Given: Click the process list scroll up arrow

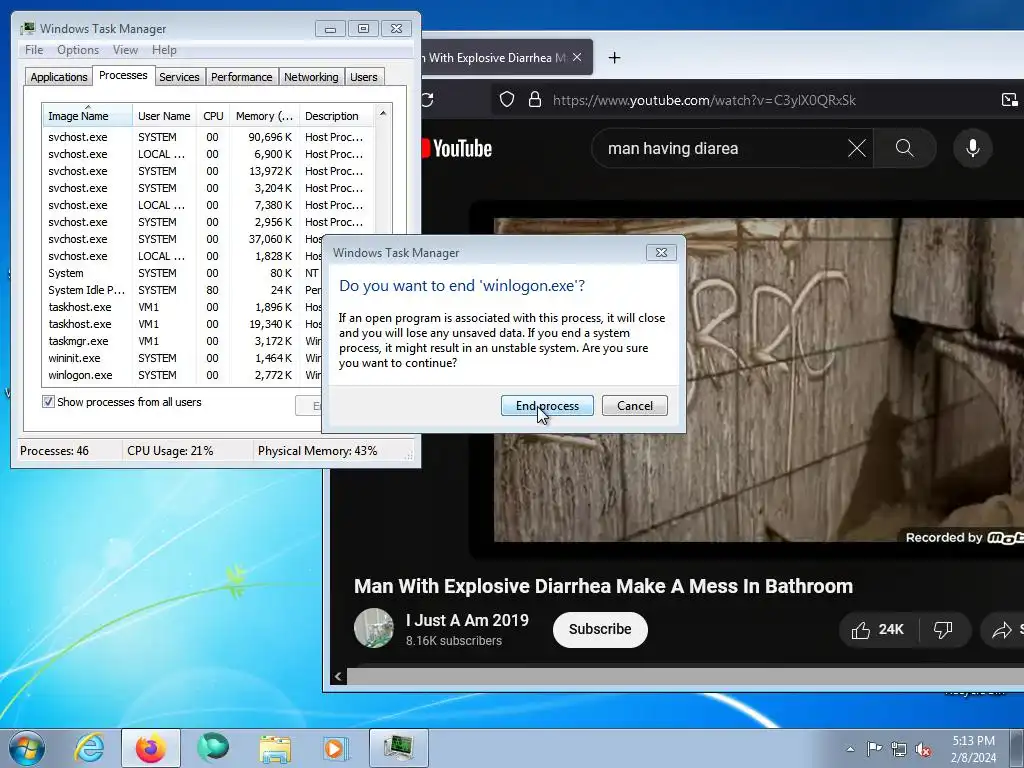Looking at the screenshot, I should point(383,113).
